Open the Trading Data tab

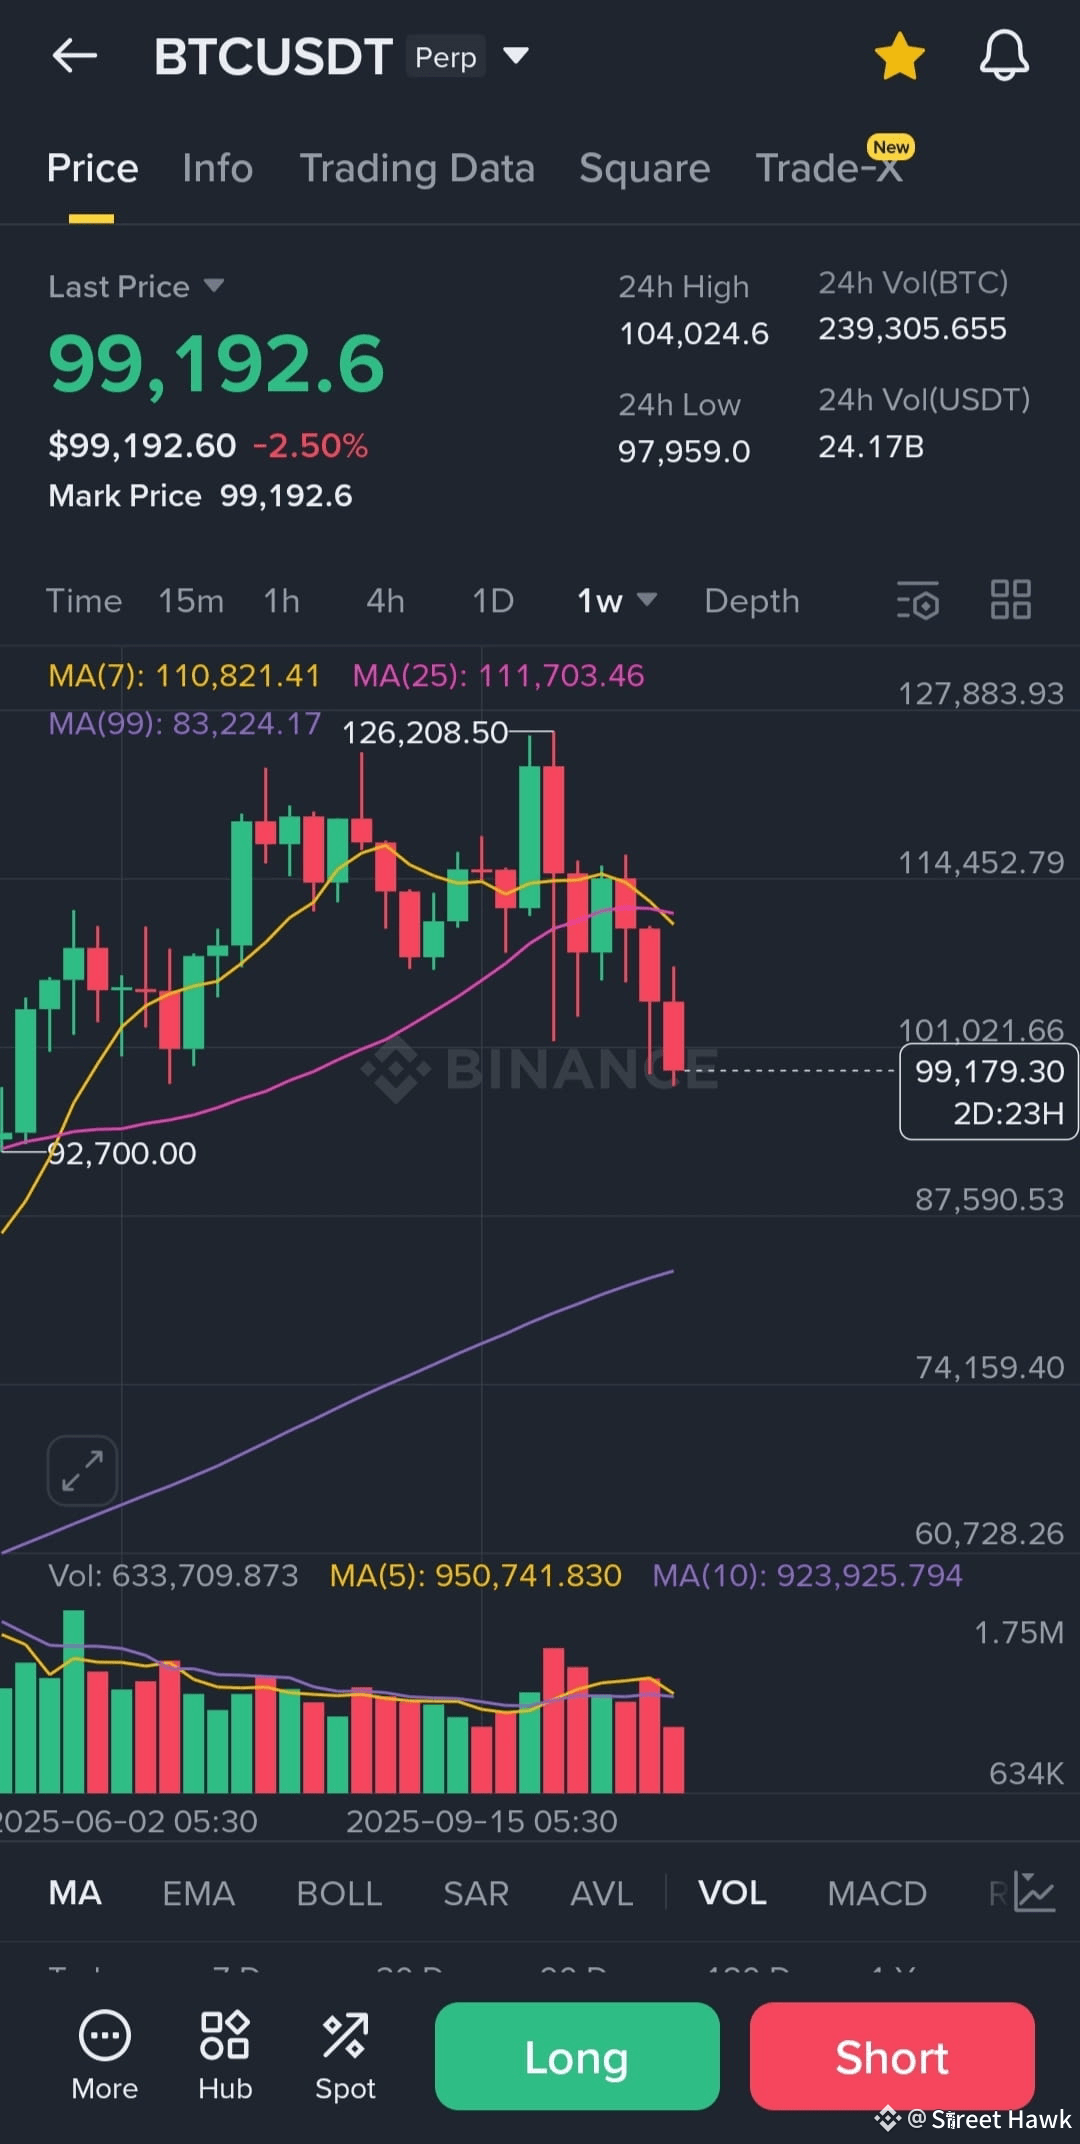[417, 168]
